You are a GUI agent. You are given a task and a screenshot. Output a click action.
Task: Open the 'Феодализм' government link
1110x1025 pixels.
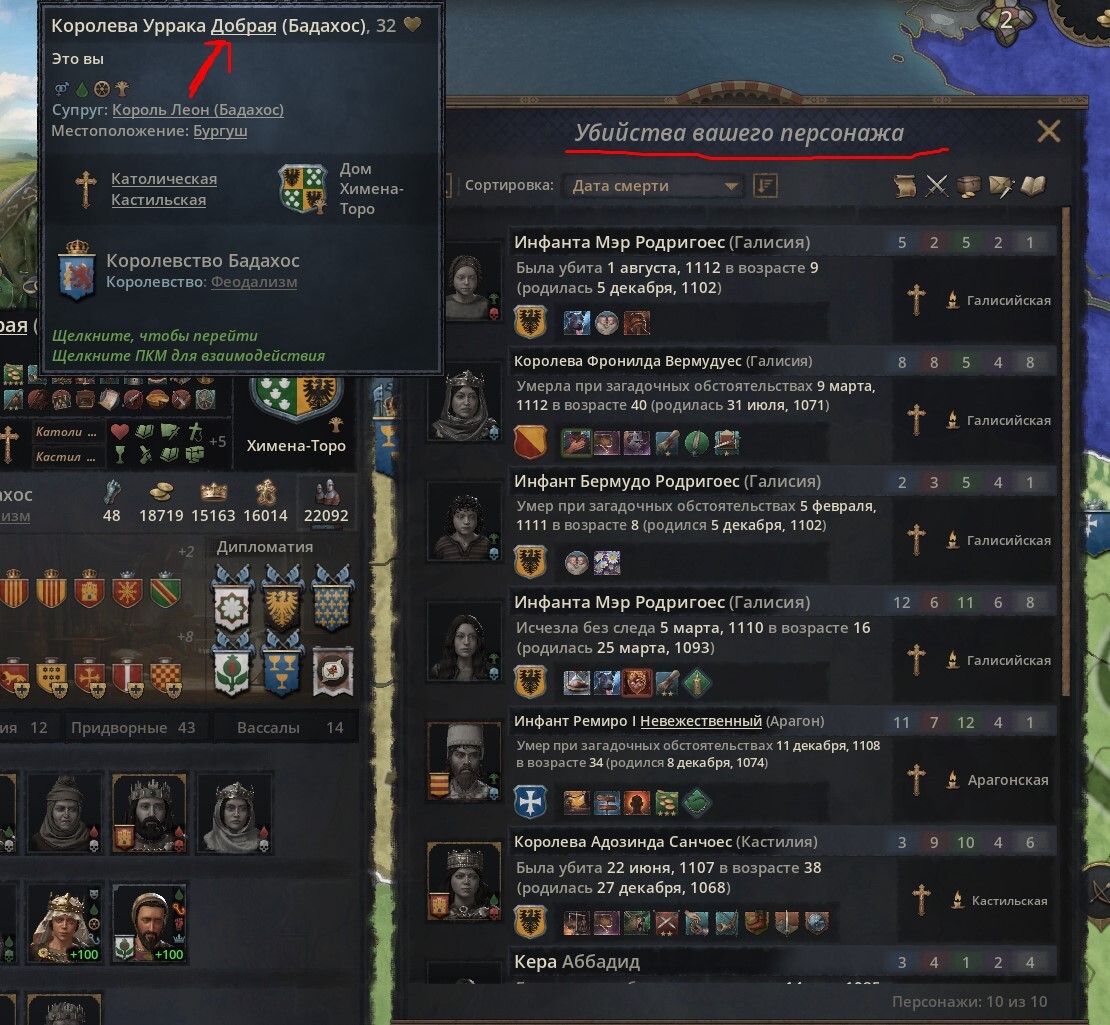click(253, 282)
